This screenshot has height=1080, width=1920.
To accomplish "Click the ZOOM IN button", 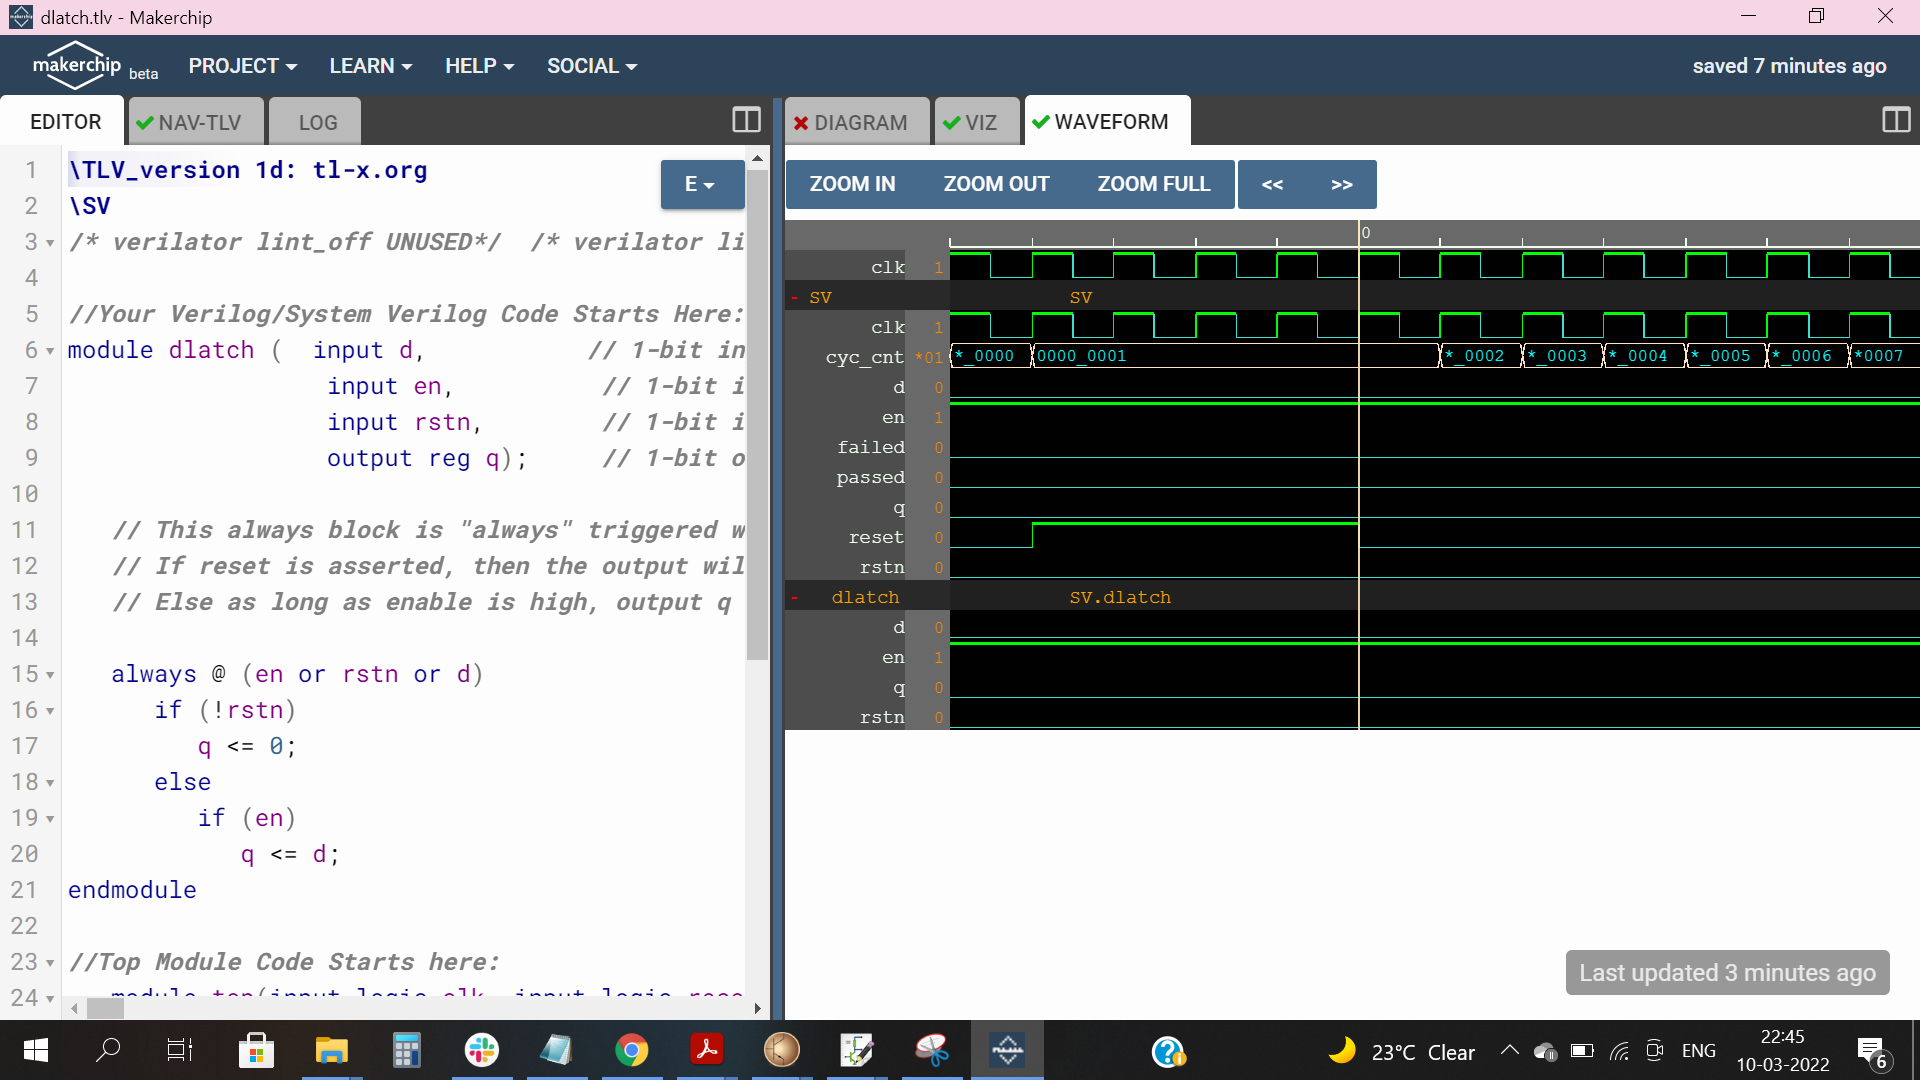I will pyautogui.click(x=852, y=185).
